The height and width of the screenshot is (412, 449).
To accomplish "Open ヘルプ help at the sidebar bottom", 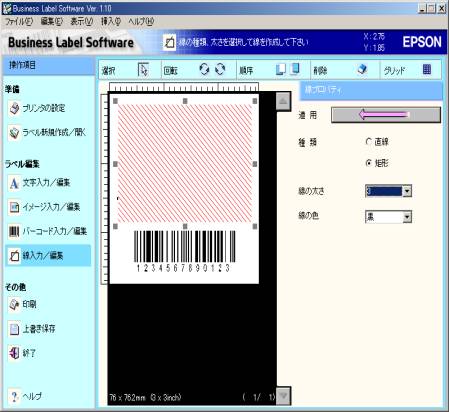I will (26, 396).
